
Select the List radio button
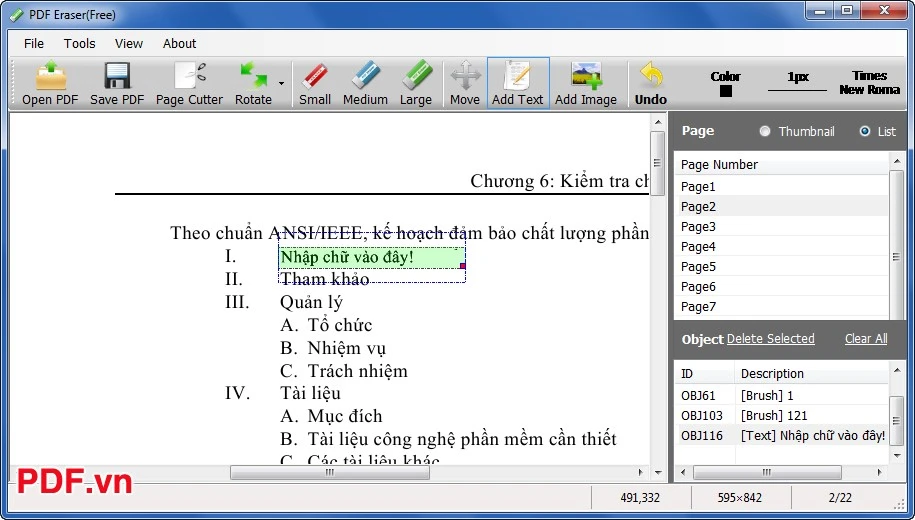865,131
